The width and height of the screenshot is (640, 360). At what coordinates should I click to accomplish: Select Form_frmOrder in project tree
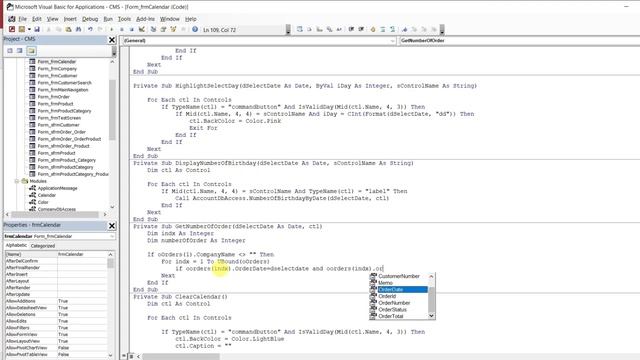[53, 97]
